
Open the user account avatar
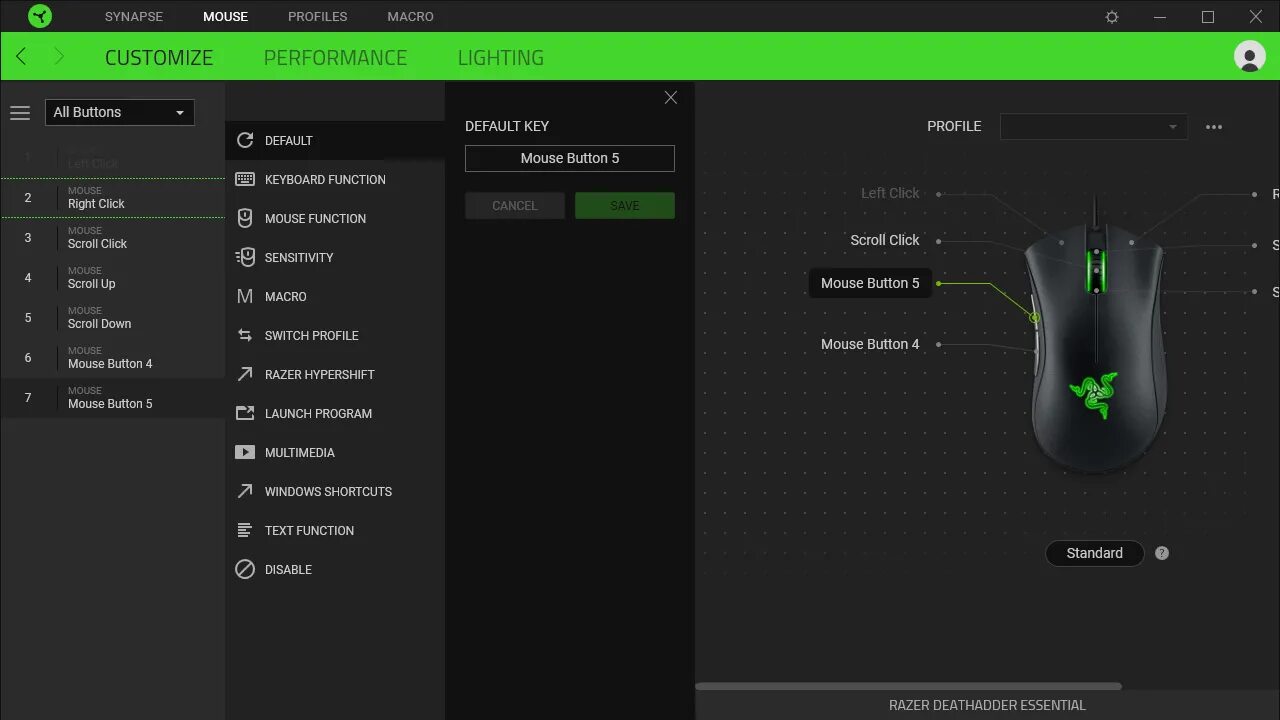pos(1250,56)
